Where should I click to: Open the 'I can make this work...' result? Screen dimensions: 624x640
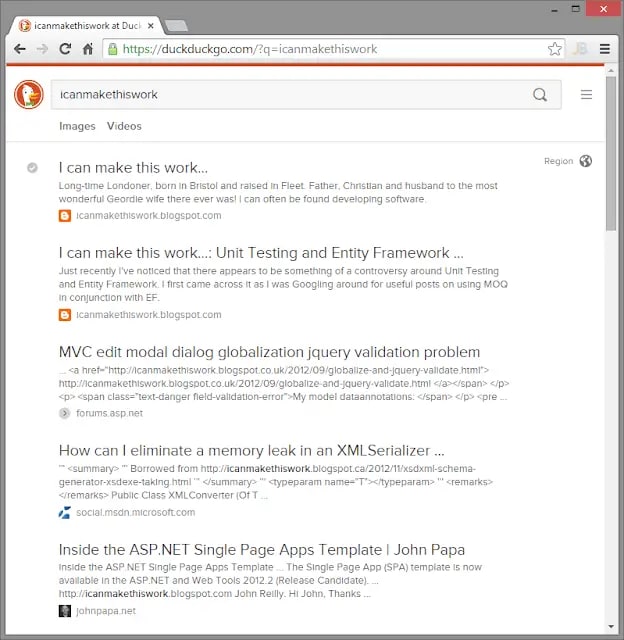click(133, 168)
